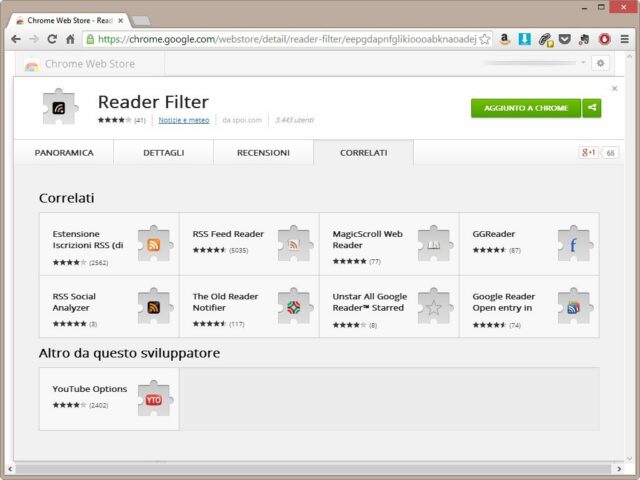640x480 pixels.
Task: Open the Chrome hamburger menu
Action: (625, 39)
